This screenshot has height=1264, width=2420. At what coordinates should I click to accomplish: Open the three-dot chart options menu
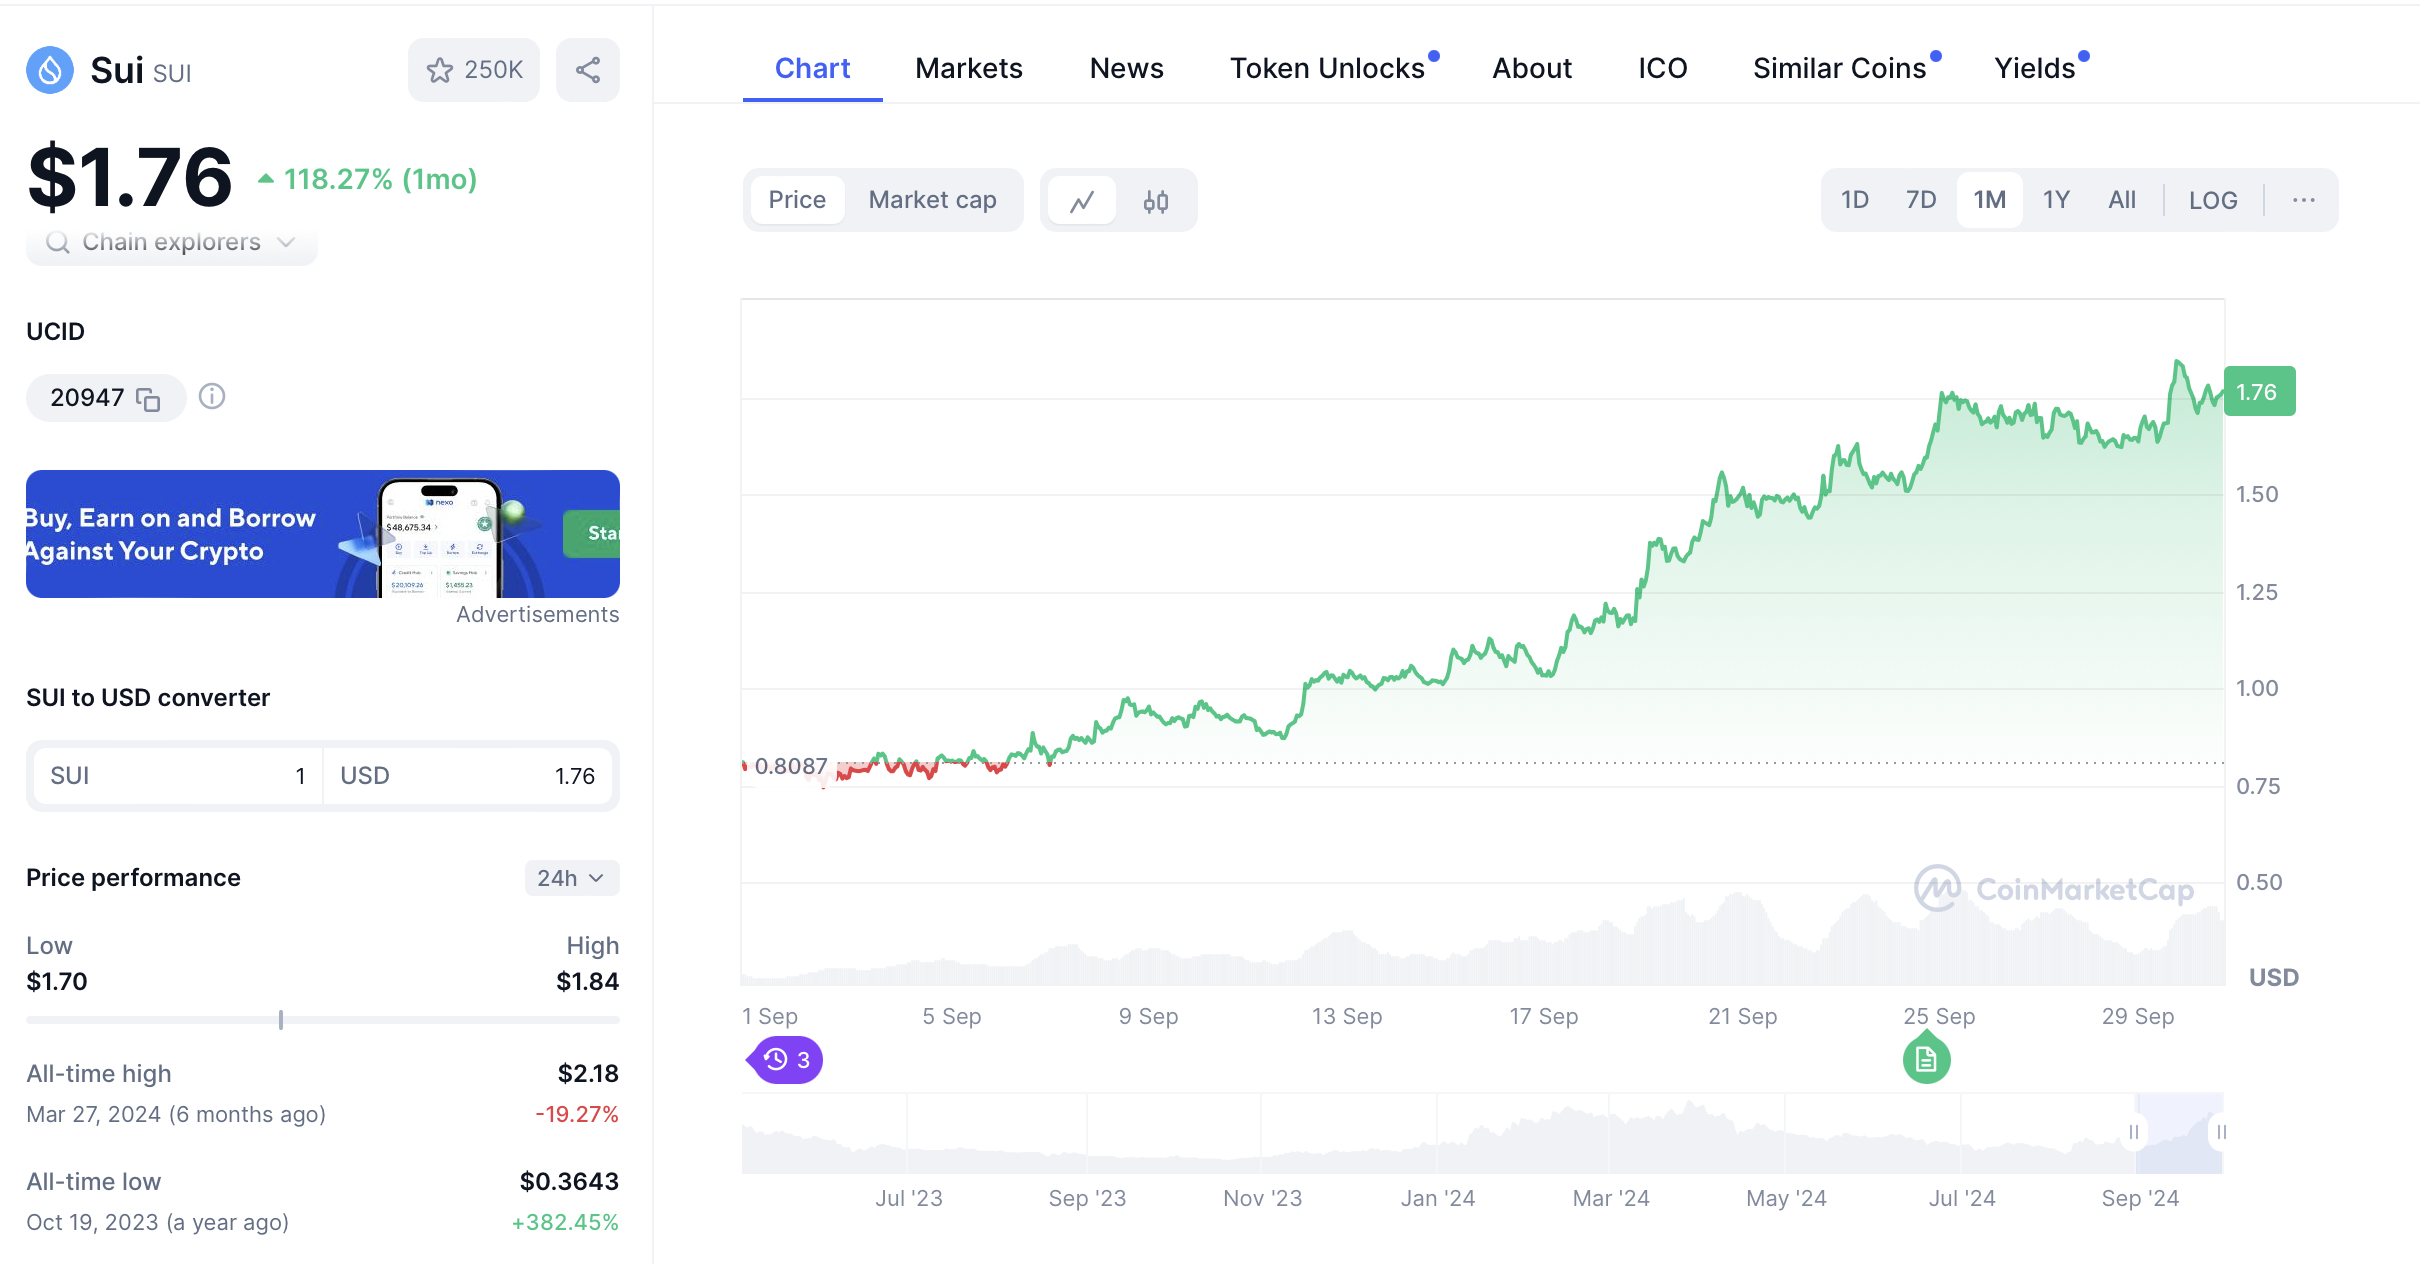pyautogui.click(x=2303, y=200)
